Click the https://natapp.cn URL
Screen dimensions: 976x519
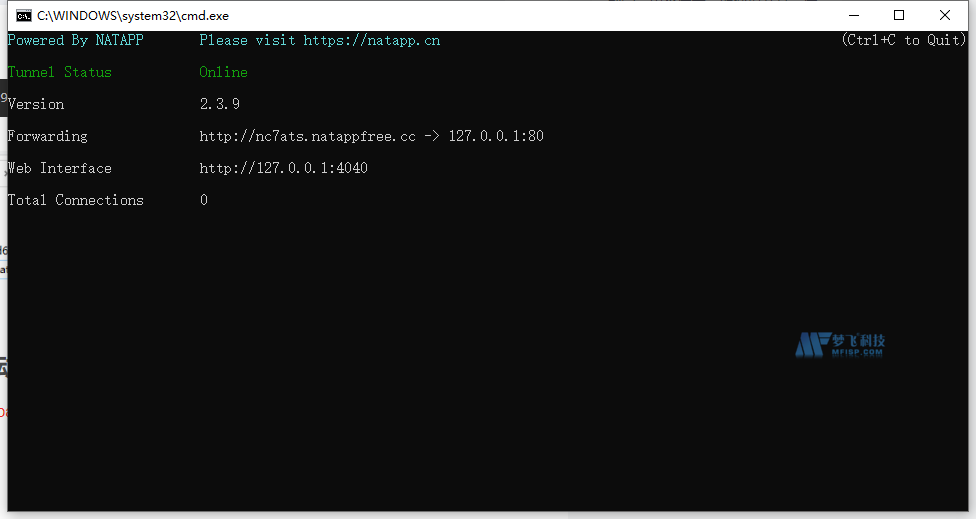[x=371, y=41]
